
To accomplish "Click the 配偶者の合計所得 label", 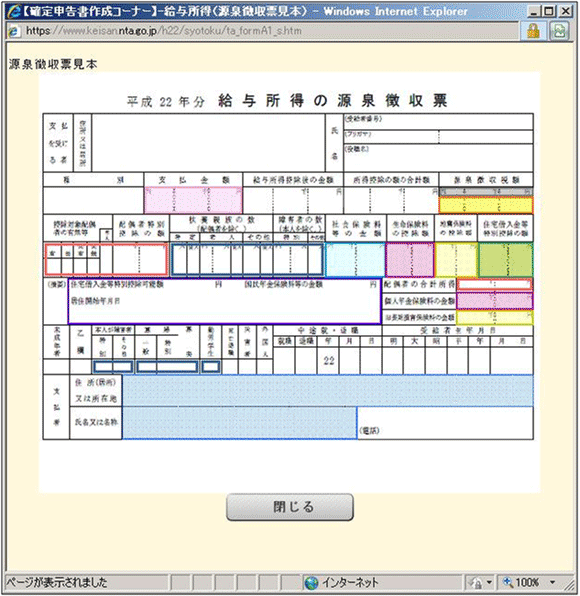I will (x=419, y=284).
